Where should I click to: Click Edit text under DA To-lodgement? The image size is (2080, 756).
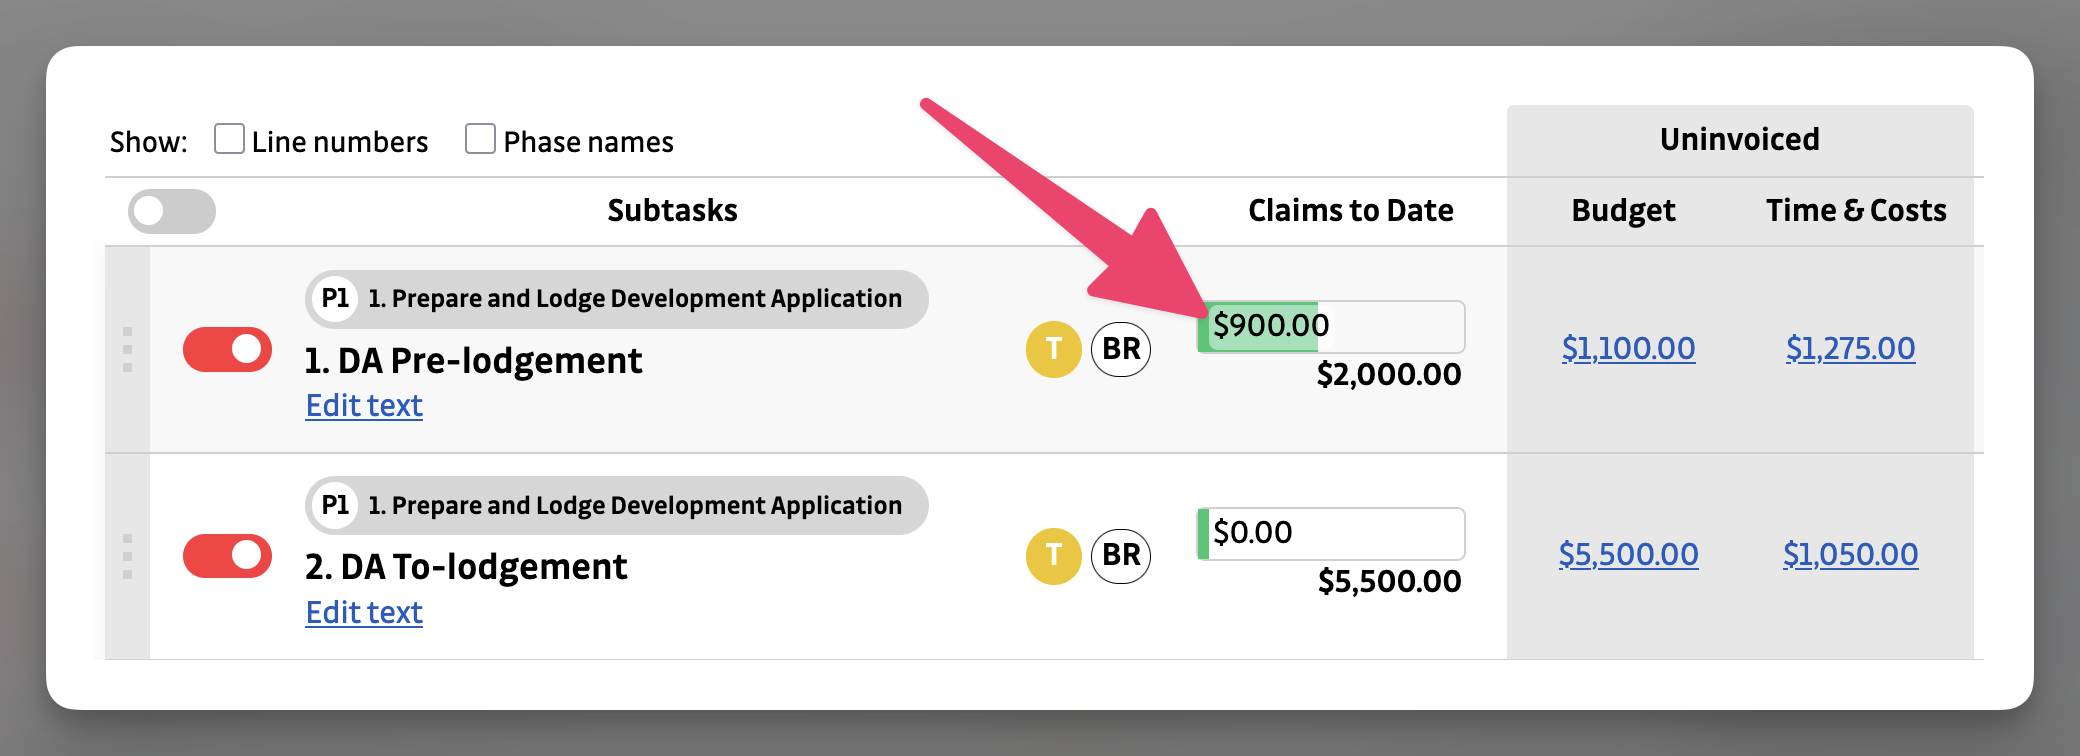(364, 613)
